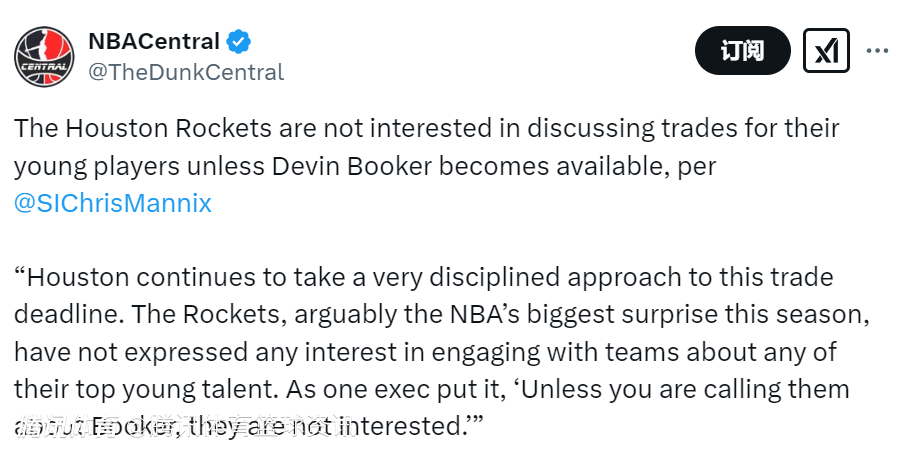Open the @TheDunkCentral handle link
The width and height of the screenshot is (898, 454).
click(x=186, y=72)
